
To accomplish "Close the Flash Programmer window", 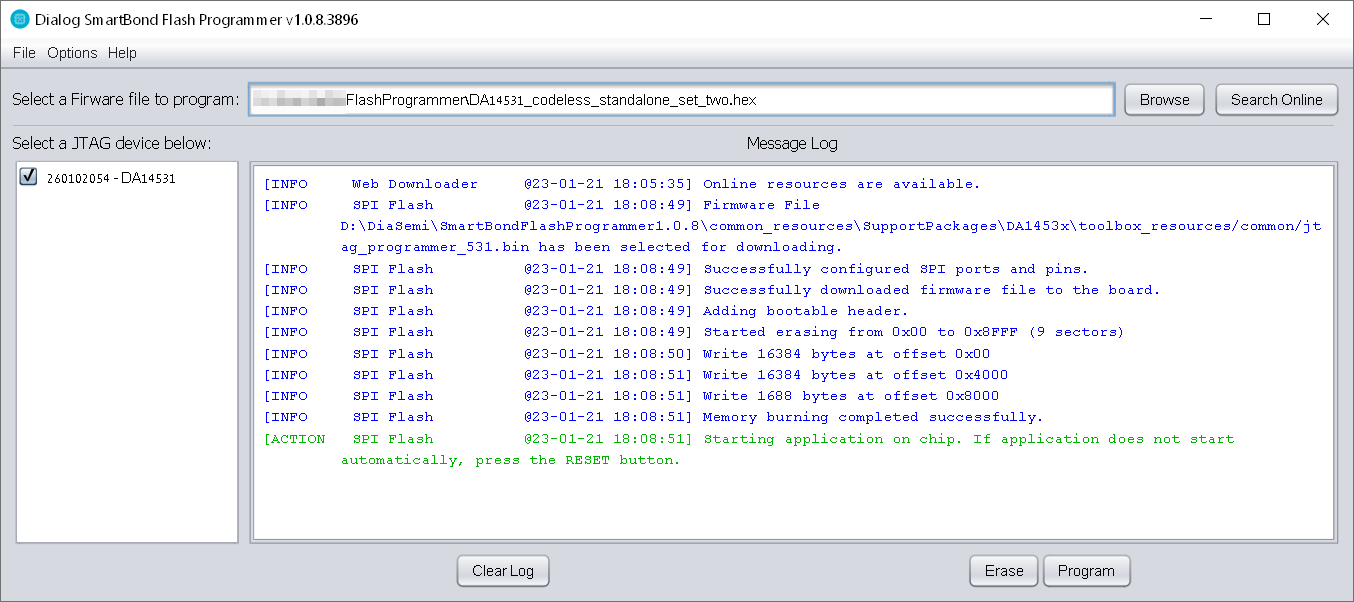I will 1323,19.
